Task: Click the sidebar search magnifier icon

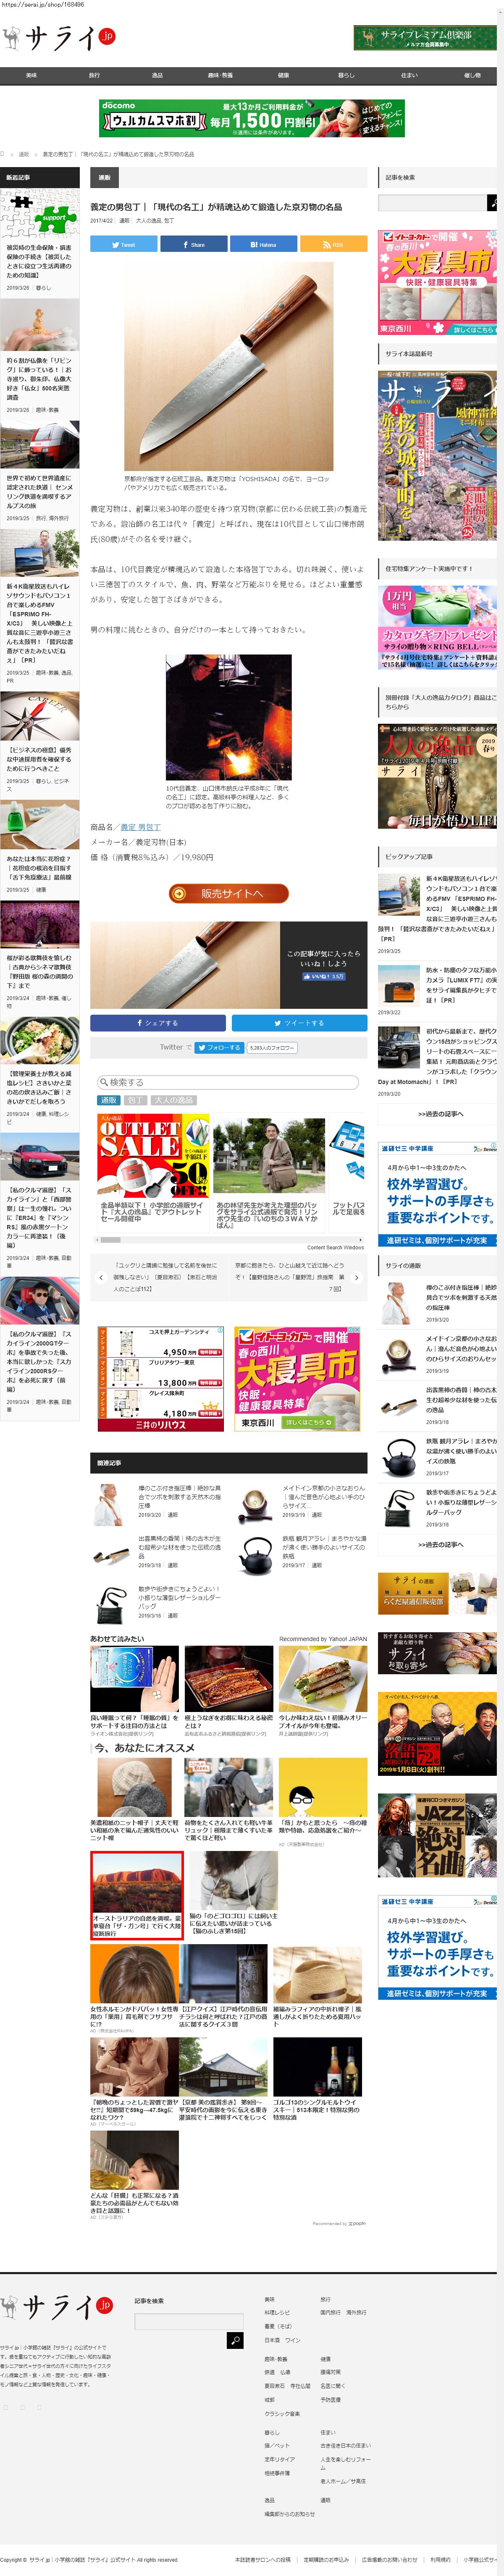Action: [x=492, y=203]
